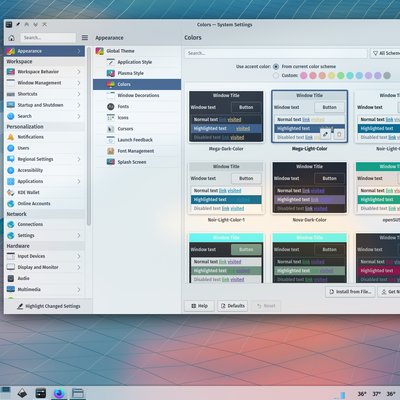Launch Firefox from the taskbar

(x=59, y=393)
